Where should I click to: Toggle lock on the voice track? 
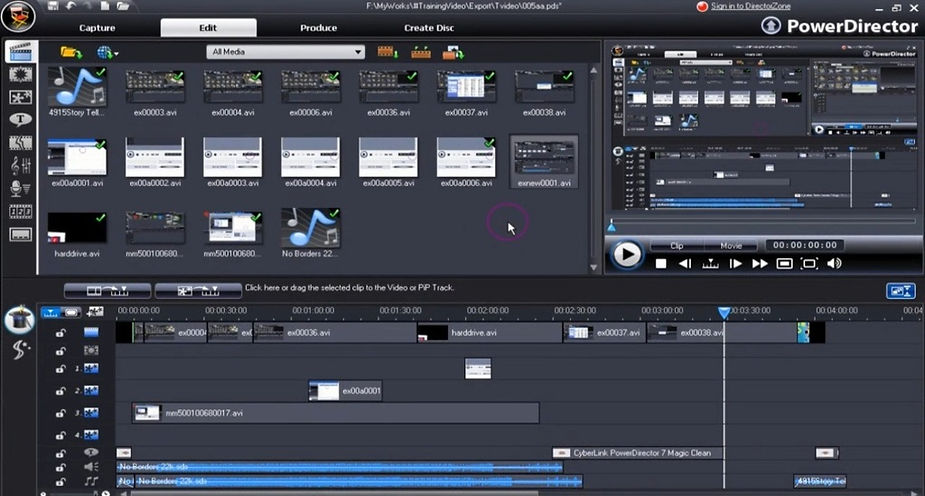(x=60, y=468)
